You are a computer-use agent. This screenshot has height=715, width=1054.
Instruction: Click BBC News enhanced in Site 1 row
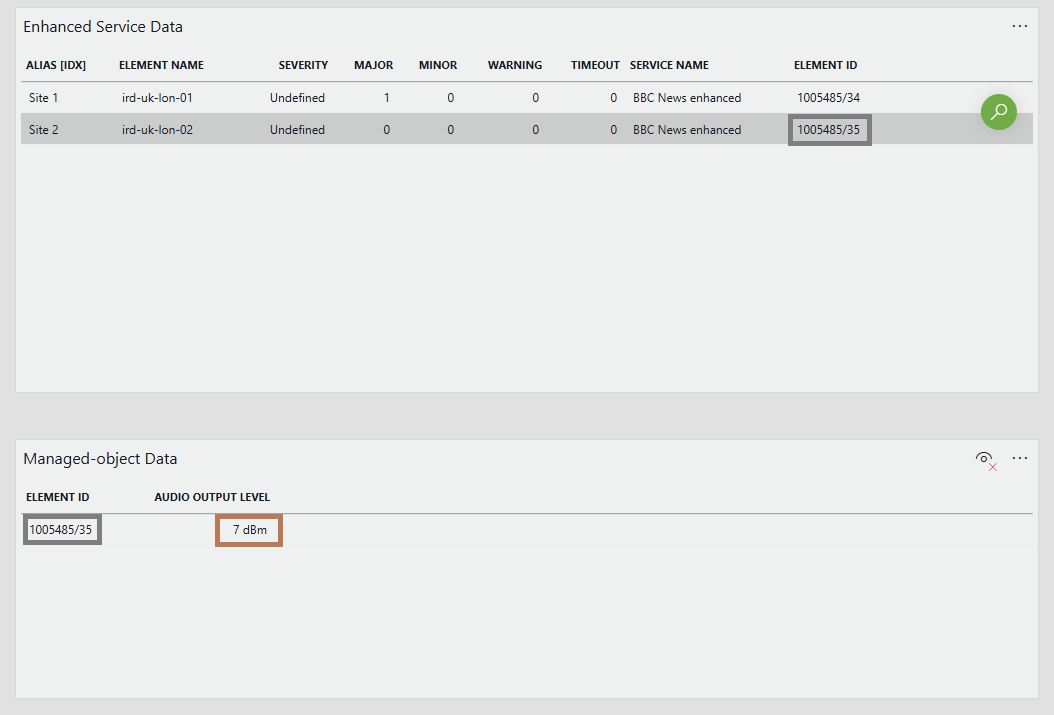pyautogui.click(x=687, y=97)
